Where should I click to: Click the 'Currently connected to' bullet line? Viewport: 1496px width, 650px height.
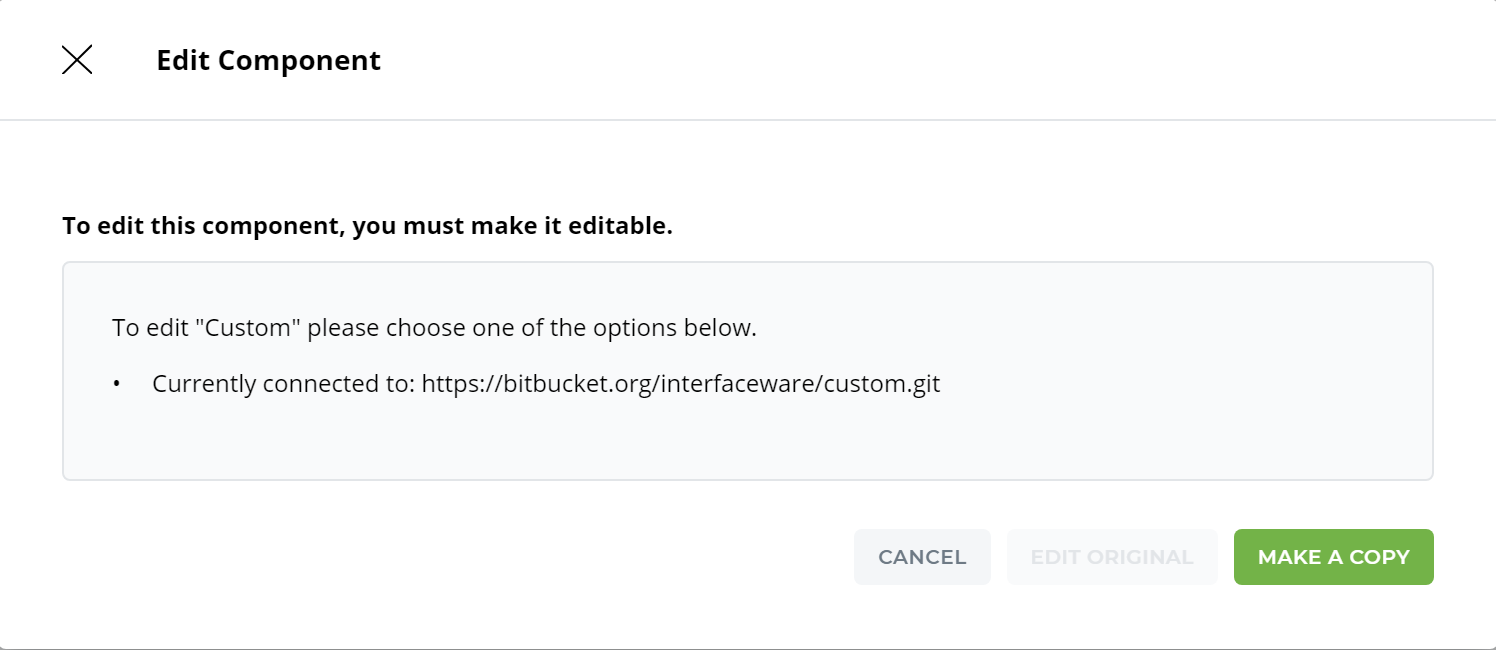tap(545, 383)
